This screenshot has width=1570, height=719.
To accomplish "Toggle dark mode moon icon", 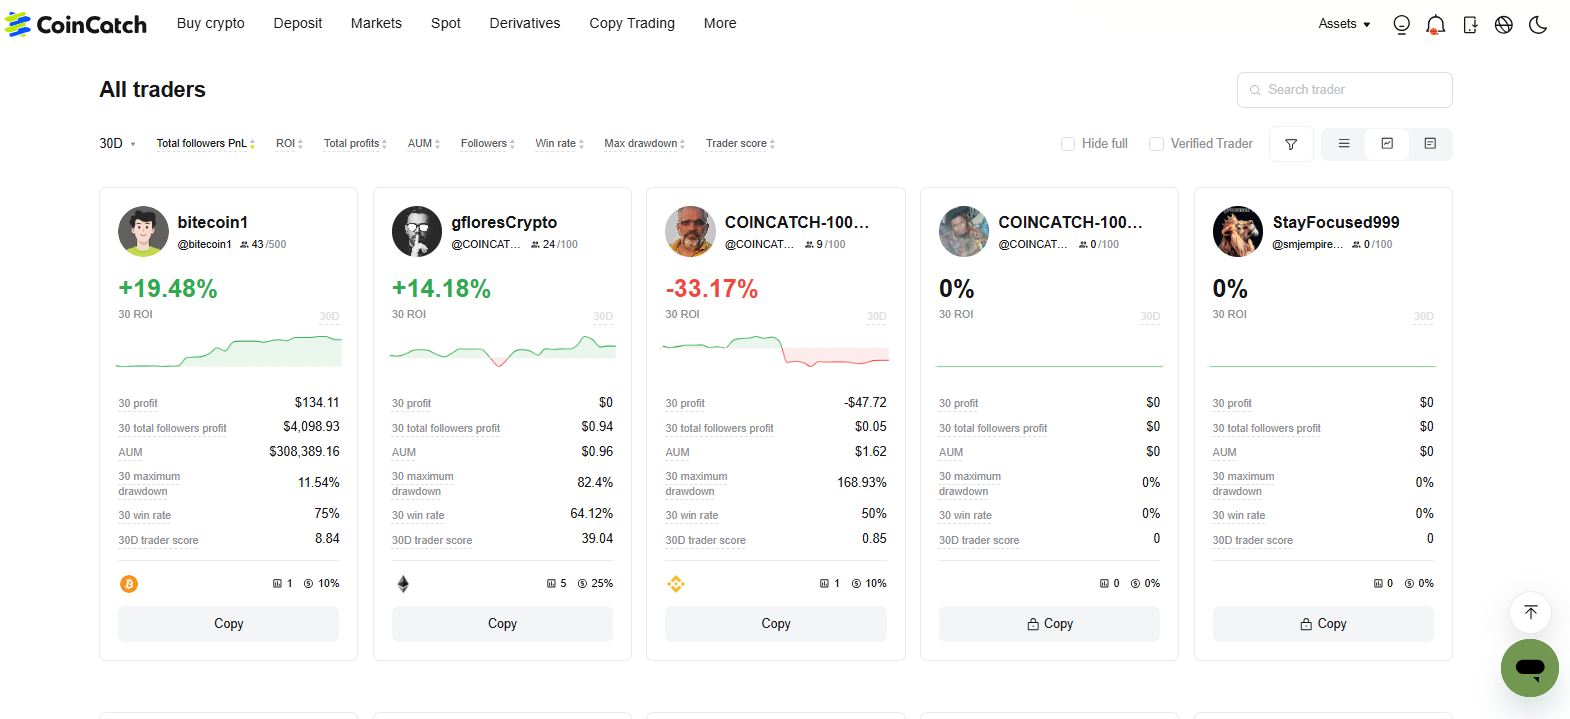I will [x=1538, y=25].
